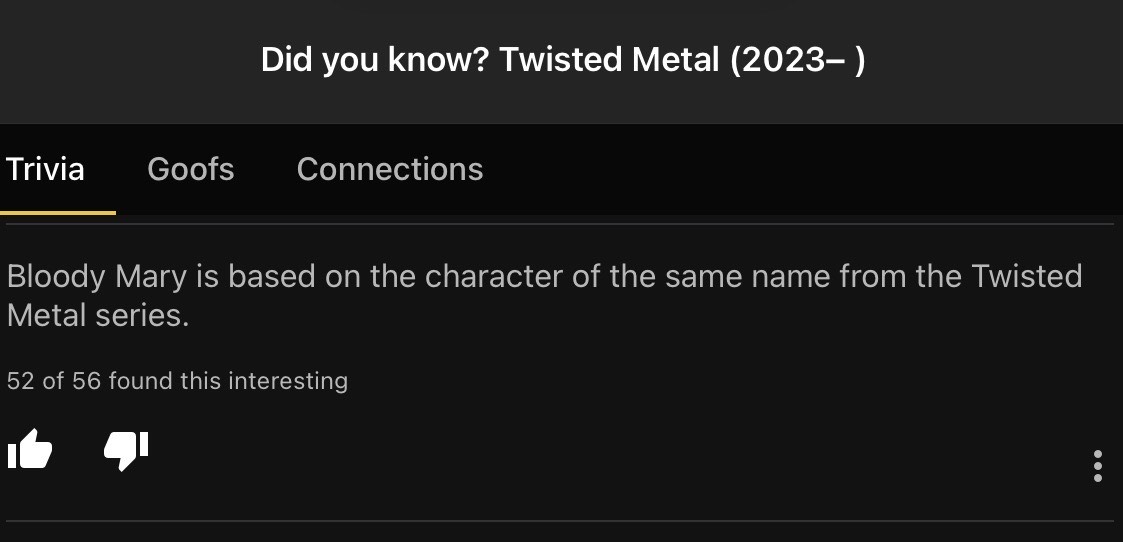Open the three-dot more options menu
The image size is (1123, 542).
(x=1097, y=466)
